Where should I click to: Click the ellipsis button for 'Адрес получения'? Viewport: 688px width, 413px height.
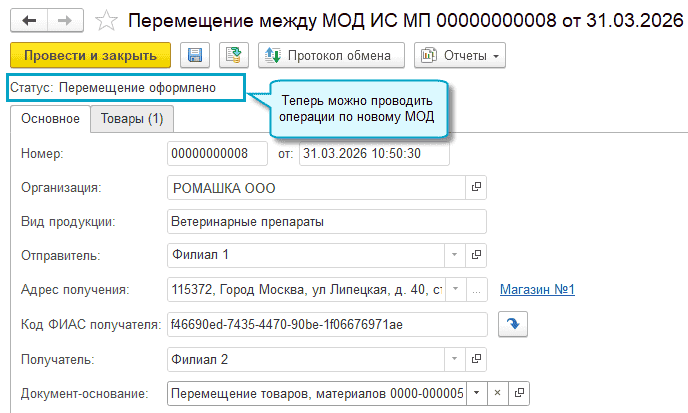(x=477, y=290)
